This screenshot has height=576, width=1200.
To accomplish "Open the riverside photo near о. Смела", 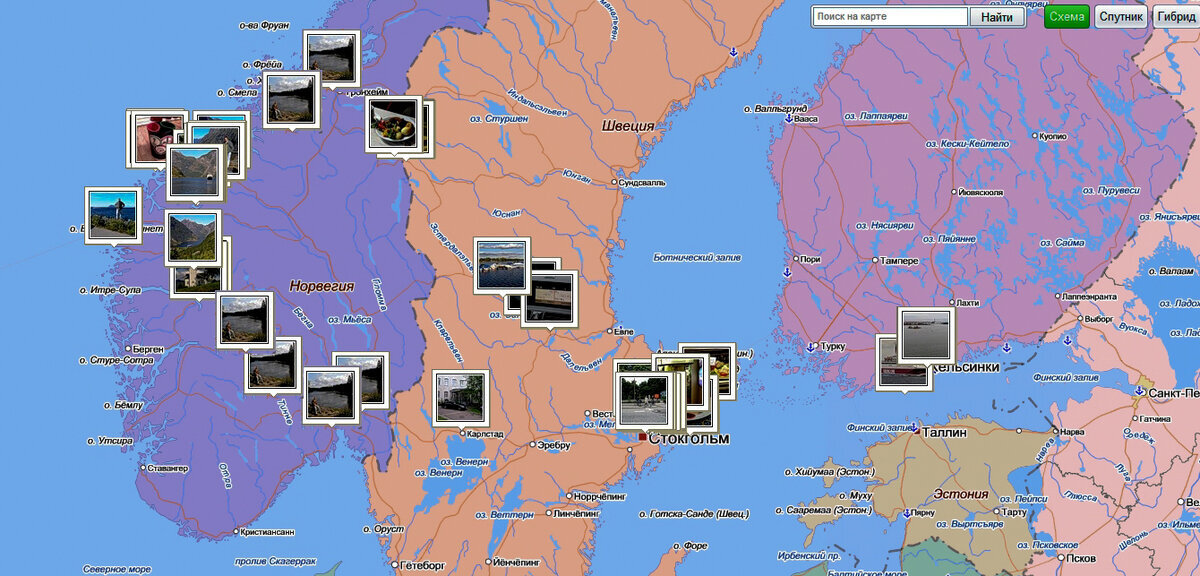I will [x=292, y=98].
